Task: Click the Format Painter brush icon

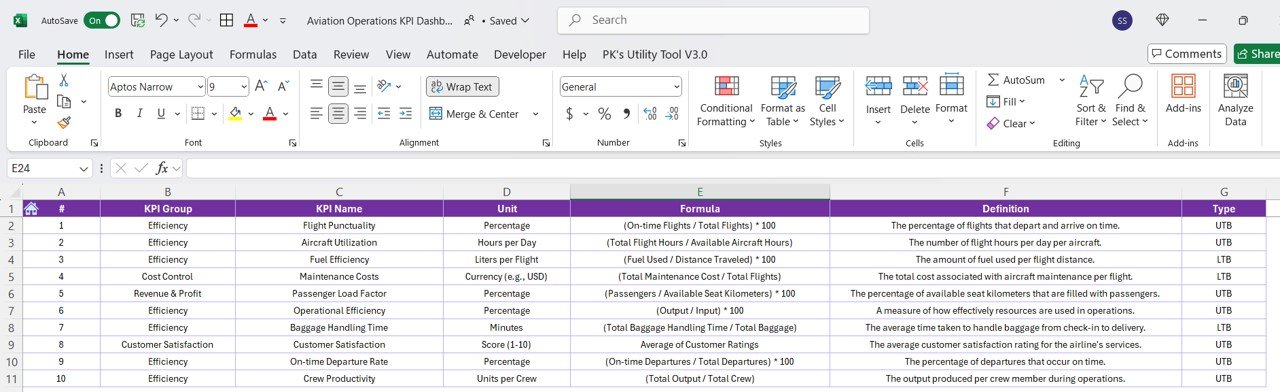Action: coord(64,123)
